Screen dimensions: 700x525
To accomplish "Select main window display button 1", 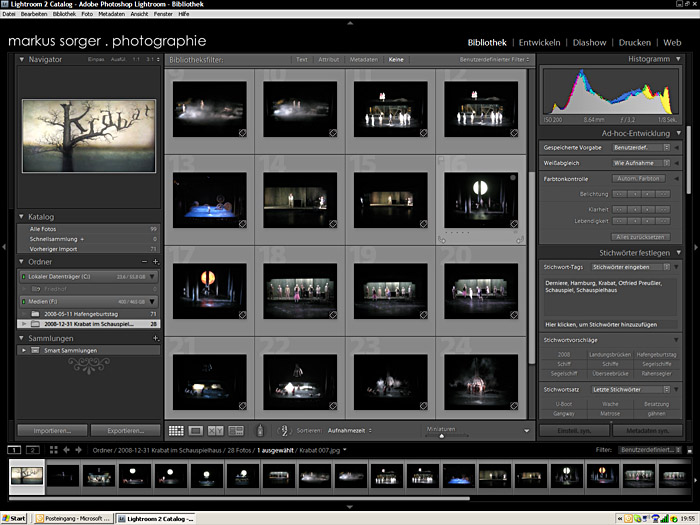I will point(14,450).
